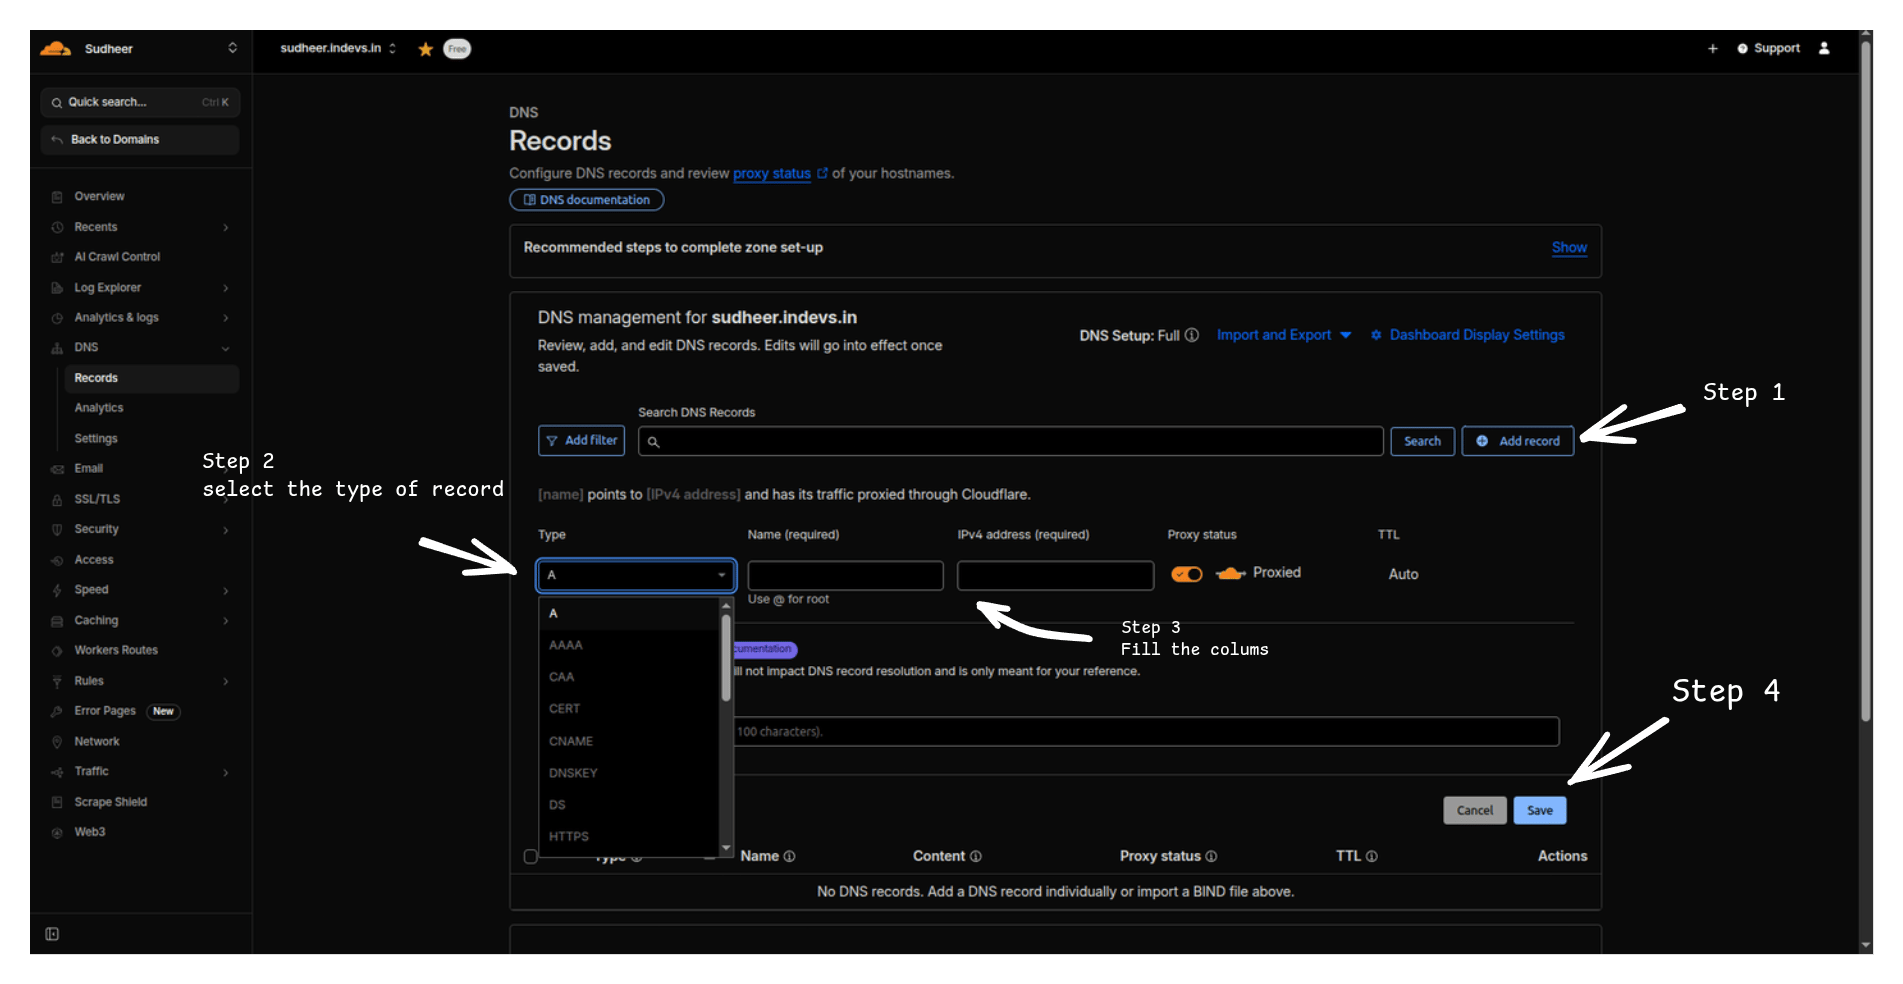Click the Analytics & logs icon
This screenshot has height=984, width=1903.
[x=57, y=318]
